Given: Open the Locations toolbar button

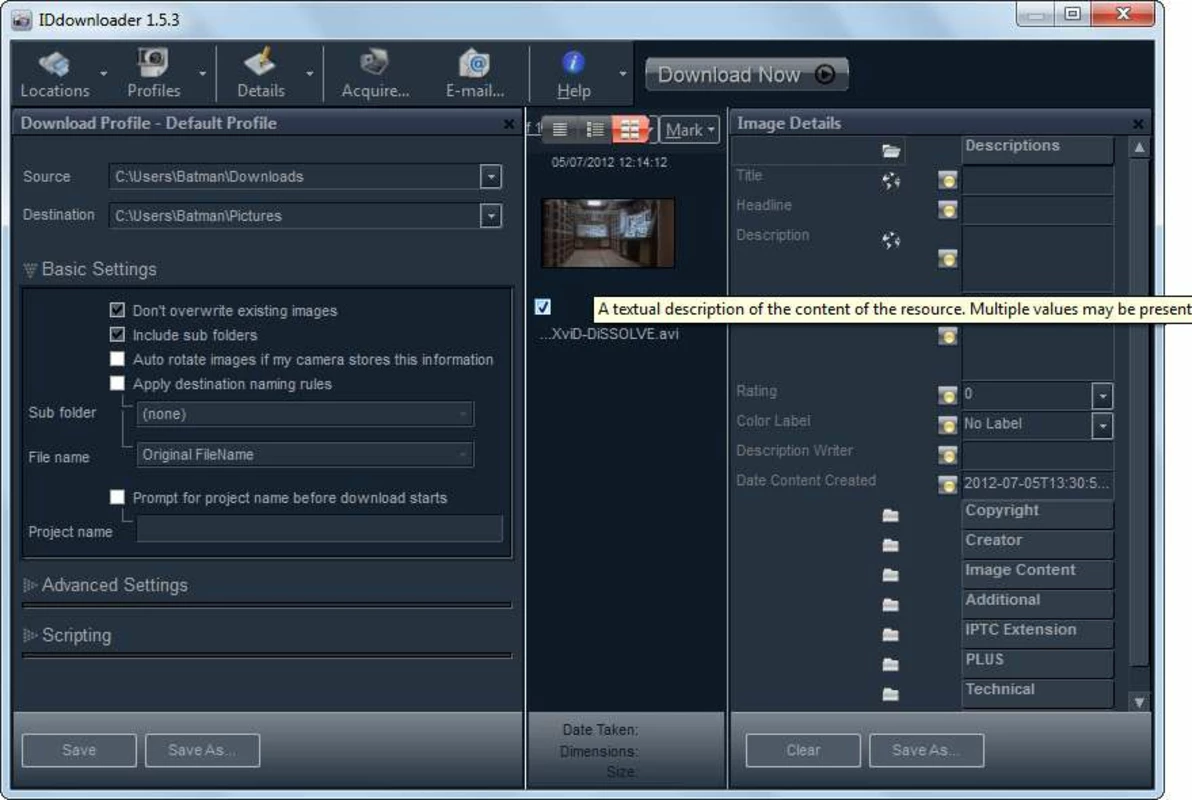Looking at the screenshot, I should click(55, 75).
